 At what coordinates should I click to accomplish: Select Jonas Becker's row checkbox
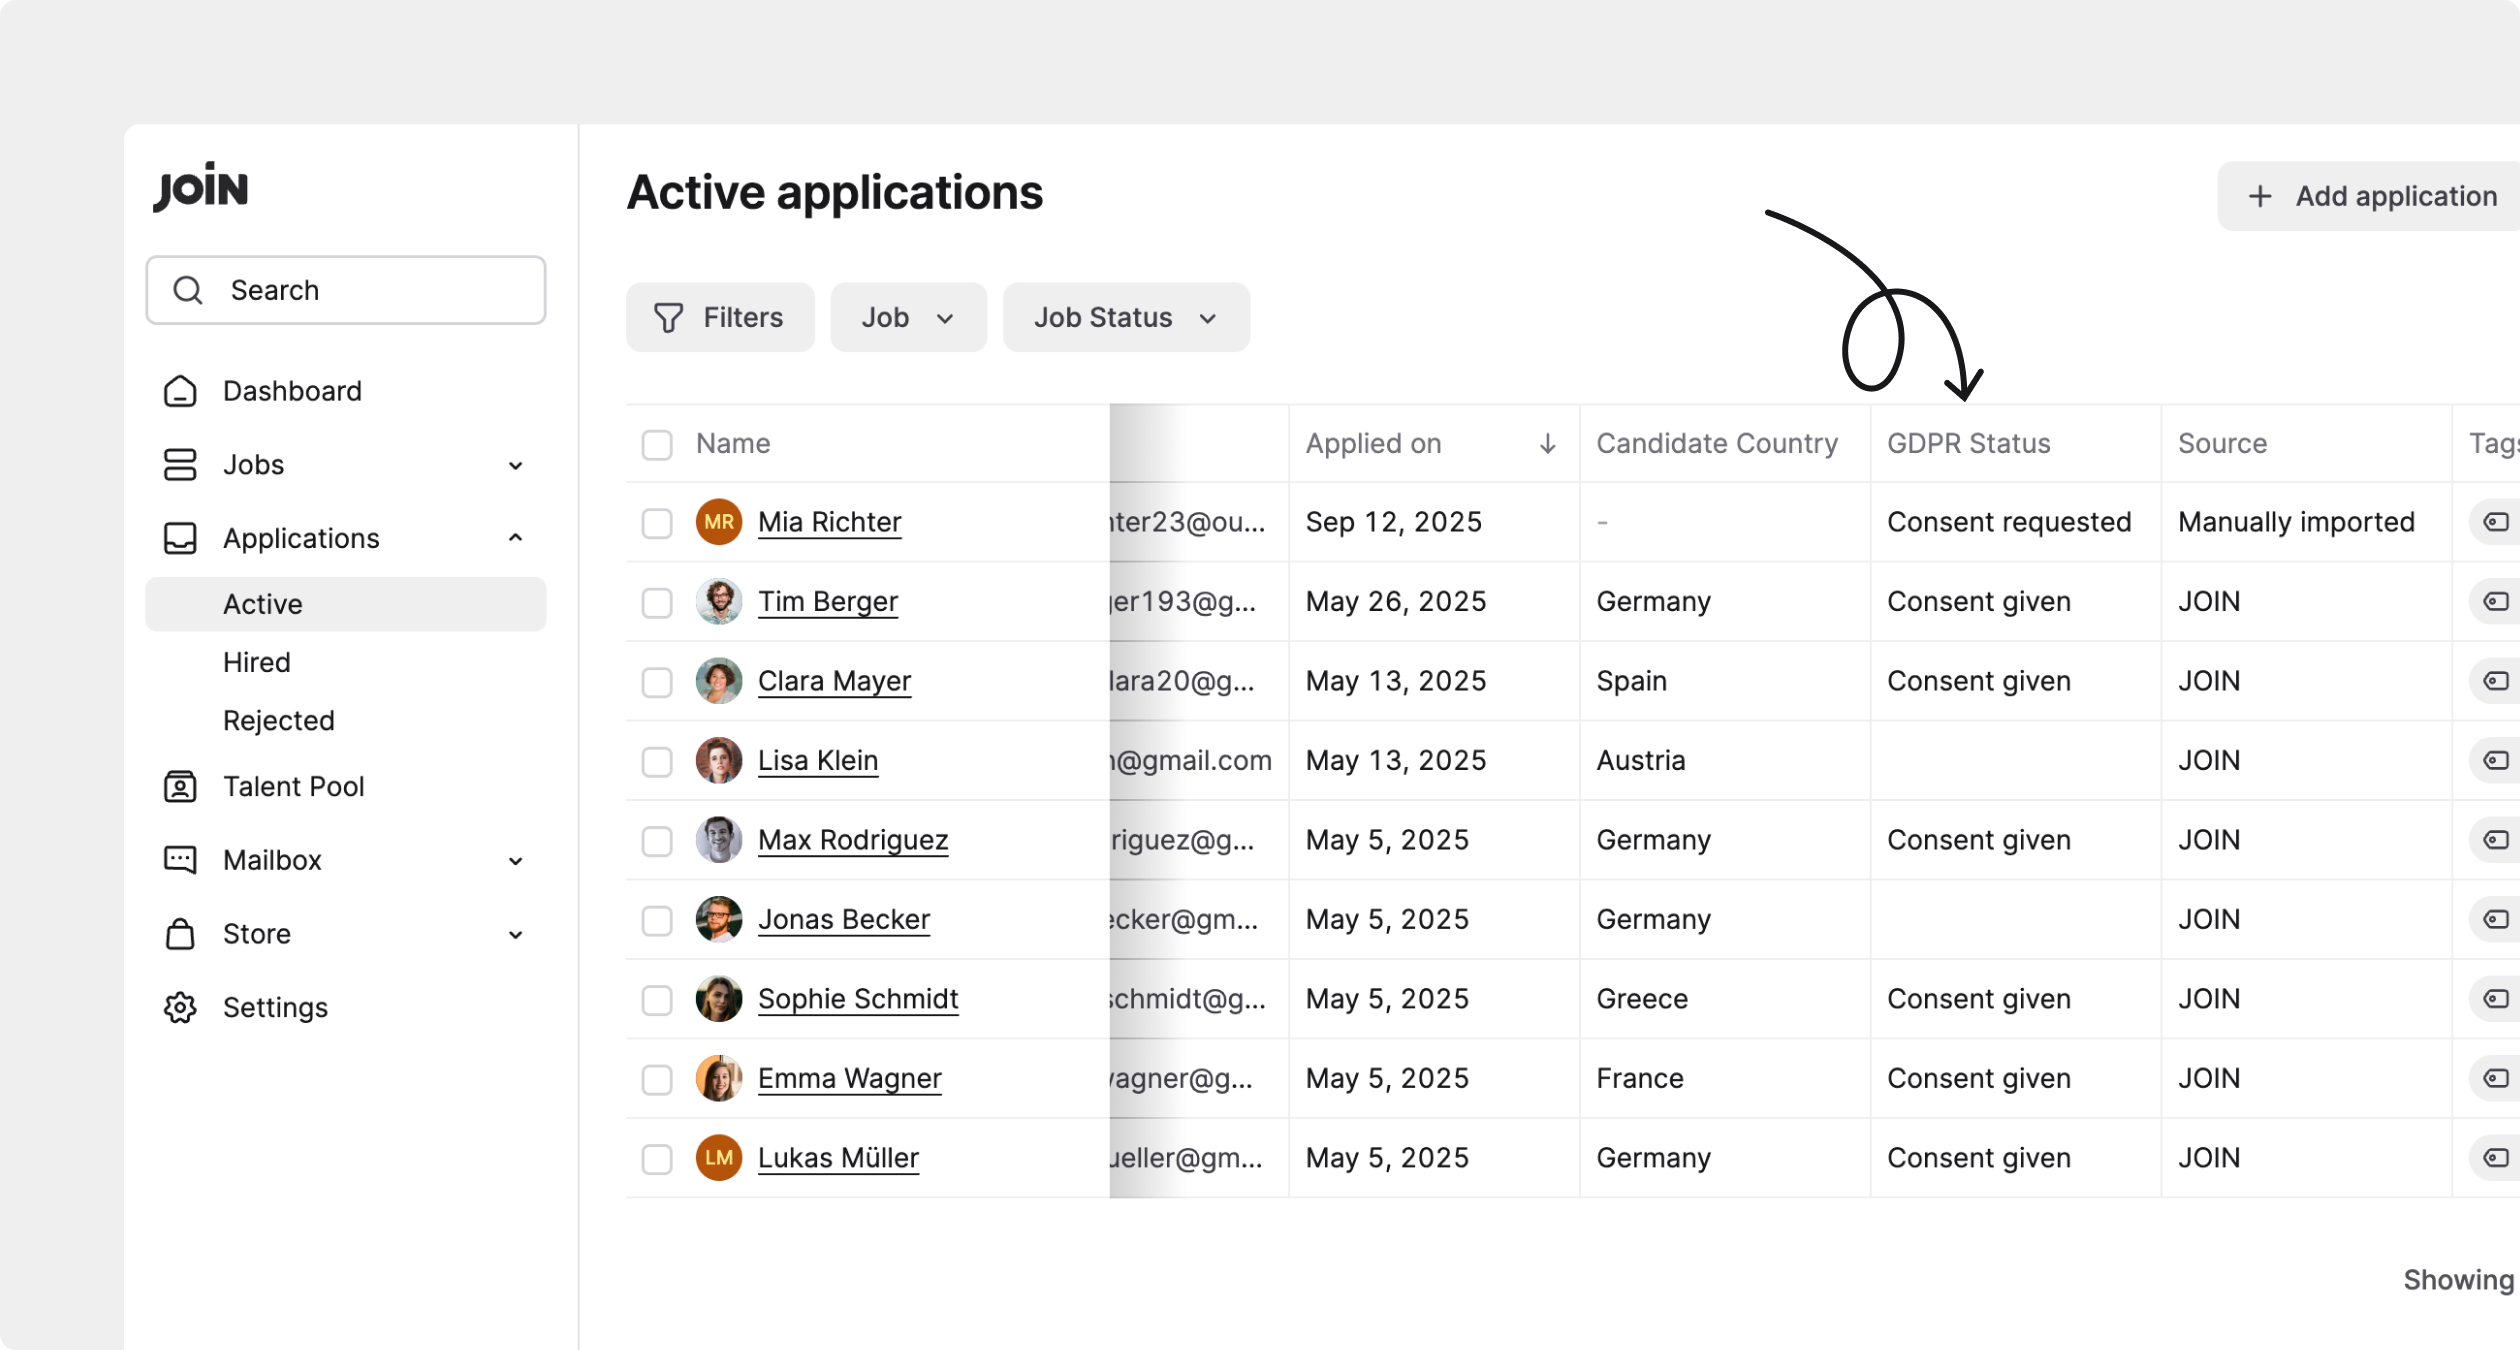tap(657, 920)
